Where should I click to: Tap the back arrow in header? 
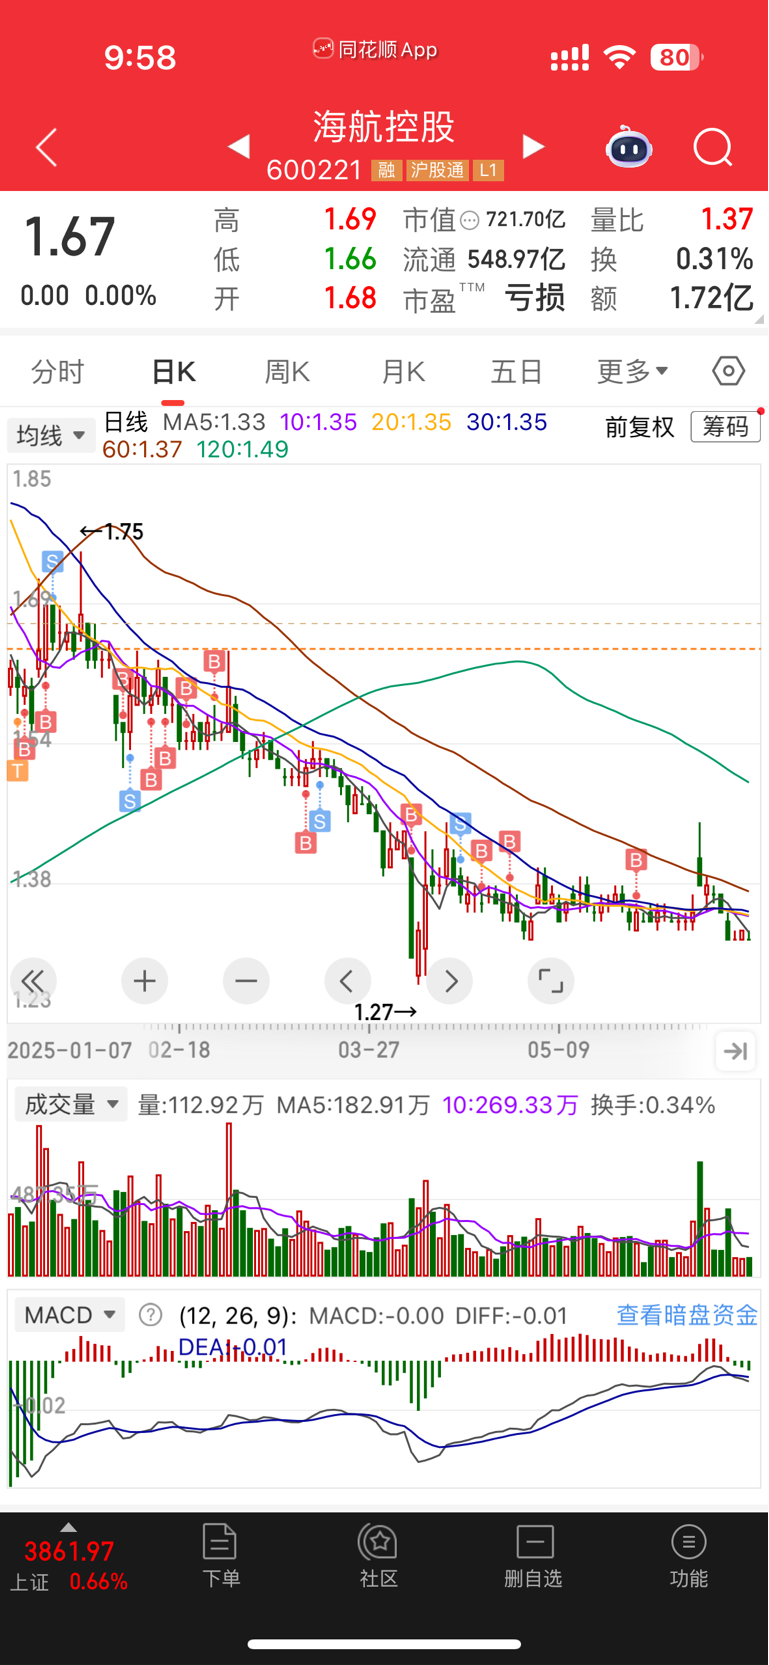coord(46,148)
